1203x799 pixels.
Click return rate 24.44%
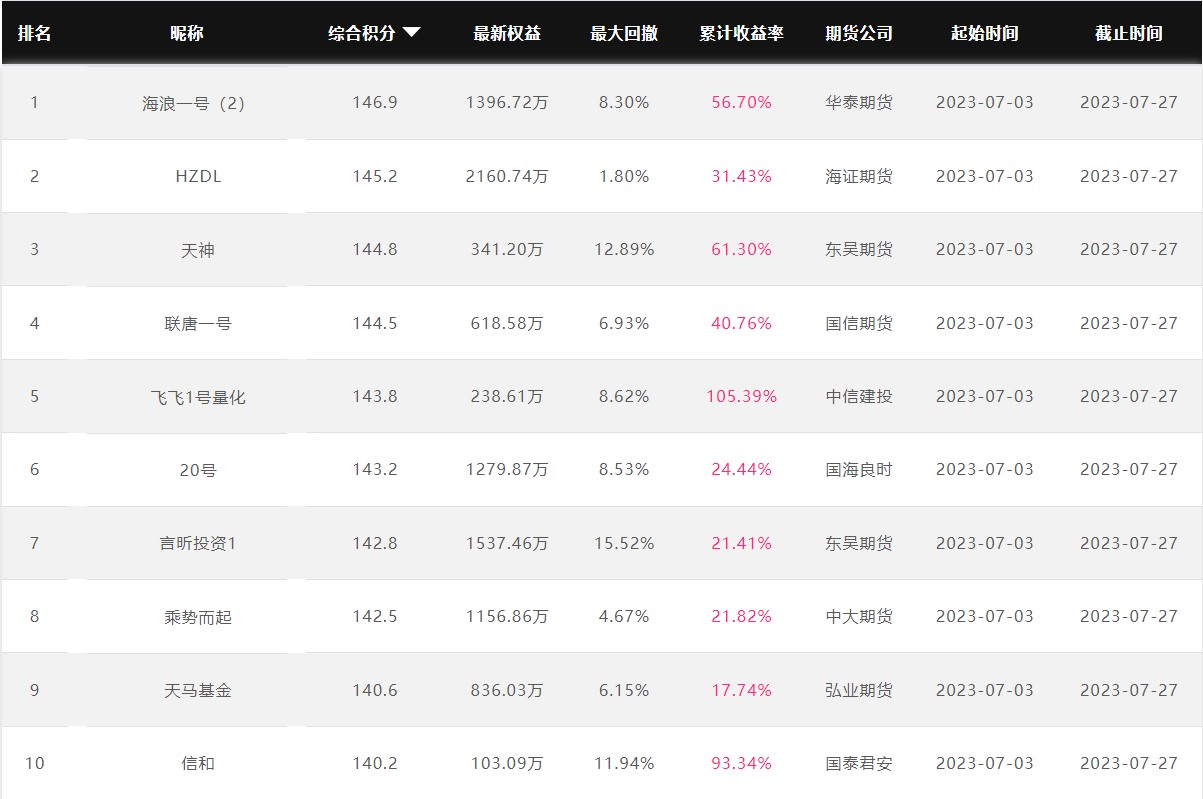[742, 469]
